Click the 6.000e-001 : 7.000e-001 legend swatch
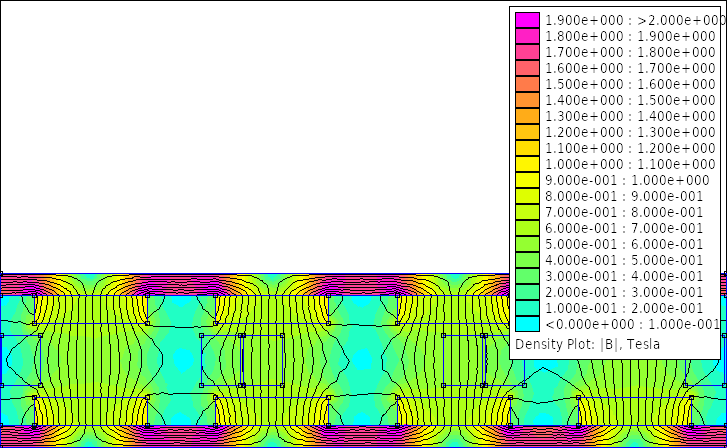The height and width of the screenshot is (448, 727). tap(527, 228)
